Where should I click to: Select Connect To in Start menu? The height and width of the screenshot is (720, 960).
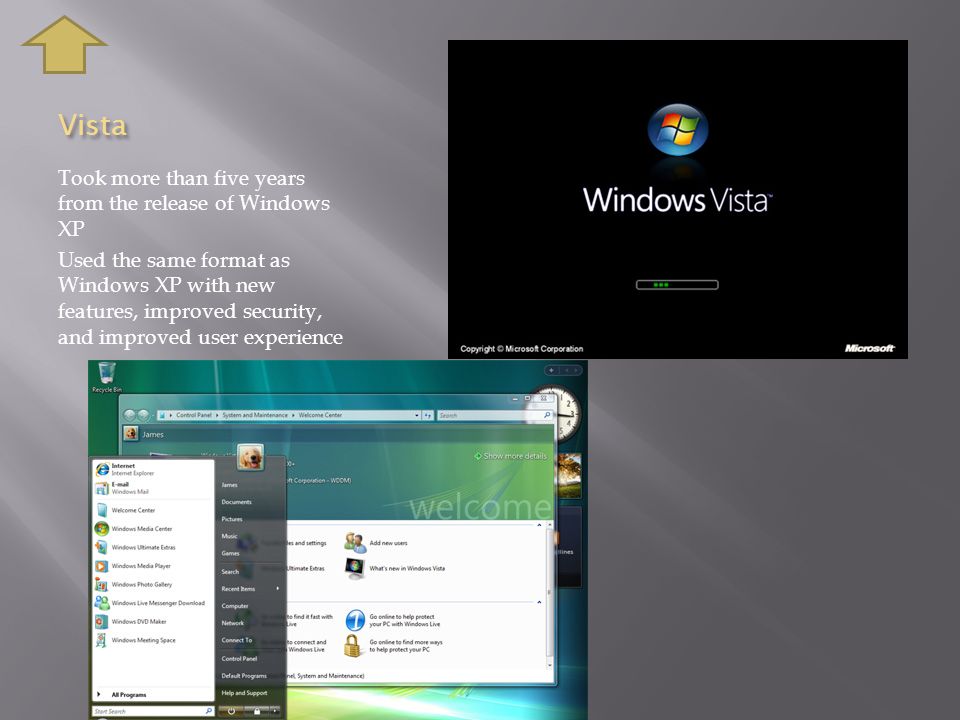237,640
